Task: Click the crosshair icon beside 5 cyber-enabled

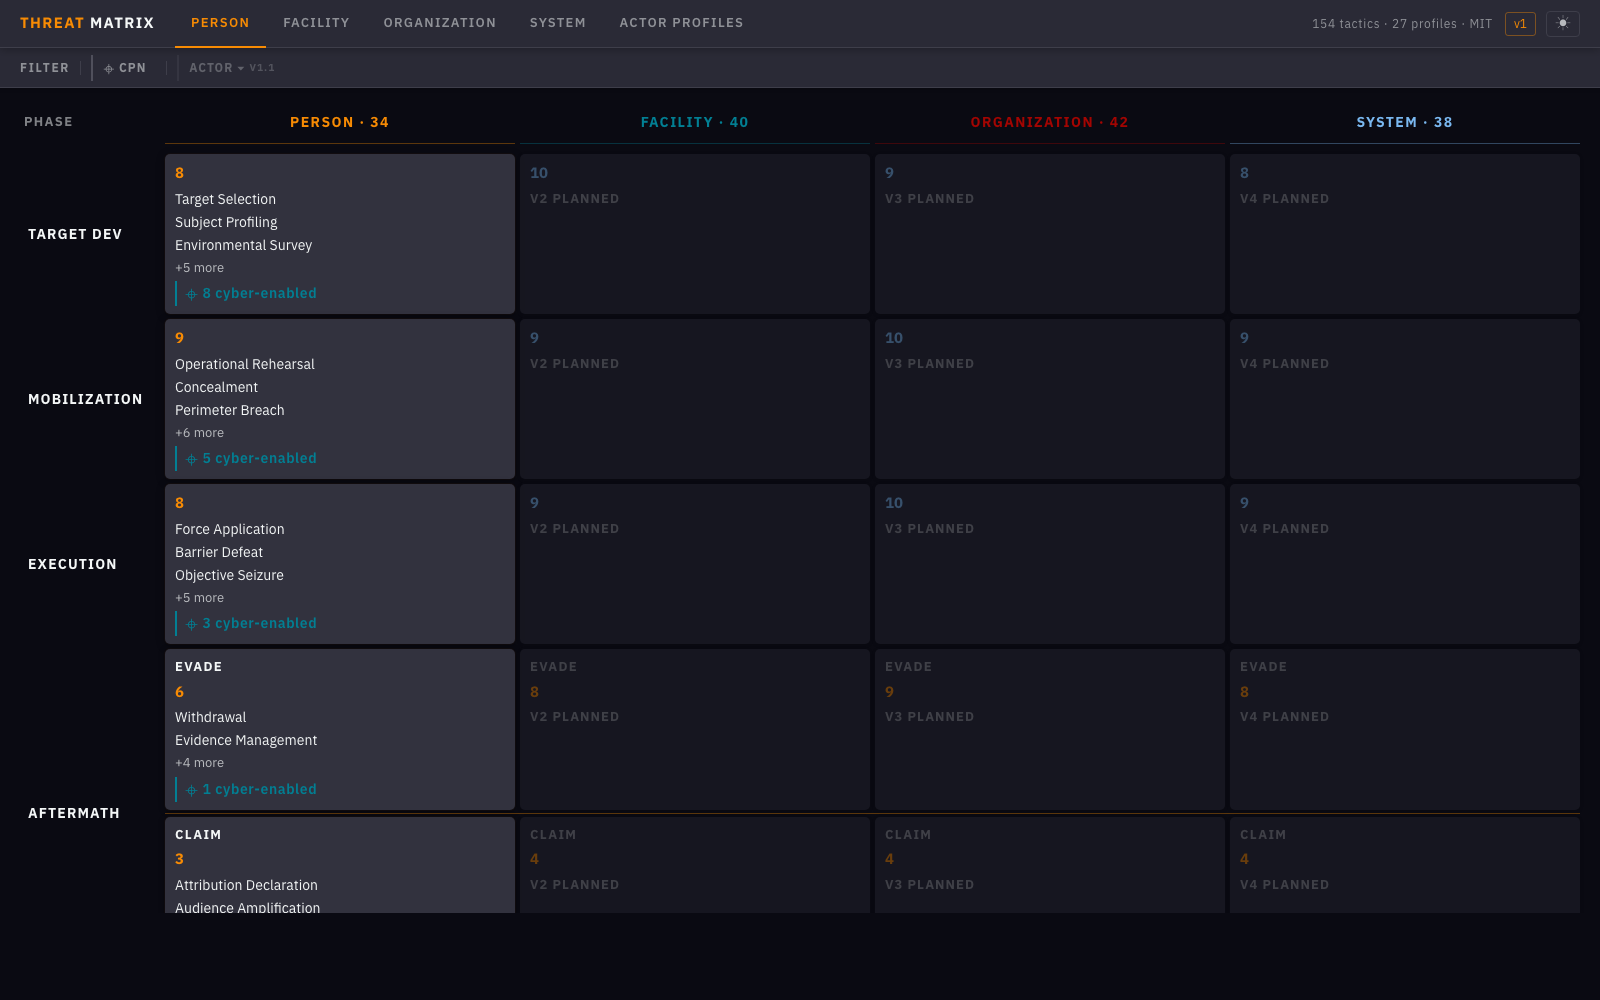Action: [191, 459]
